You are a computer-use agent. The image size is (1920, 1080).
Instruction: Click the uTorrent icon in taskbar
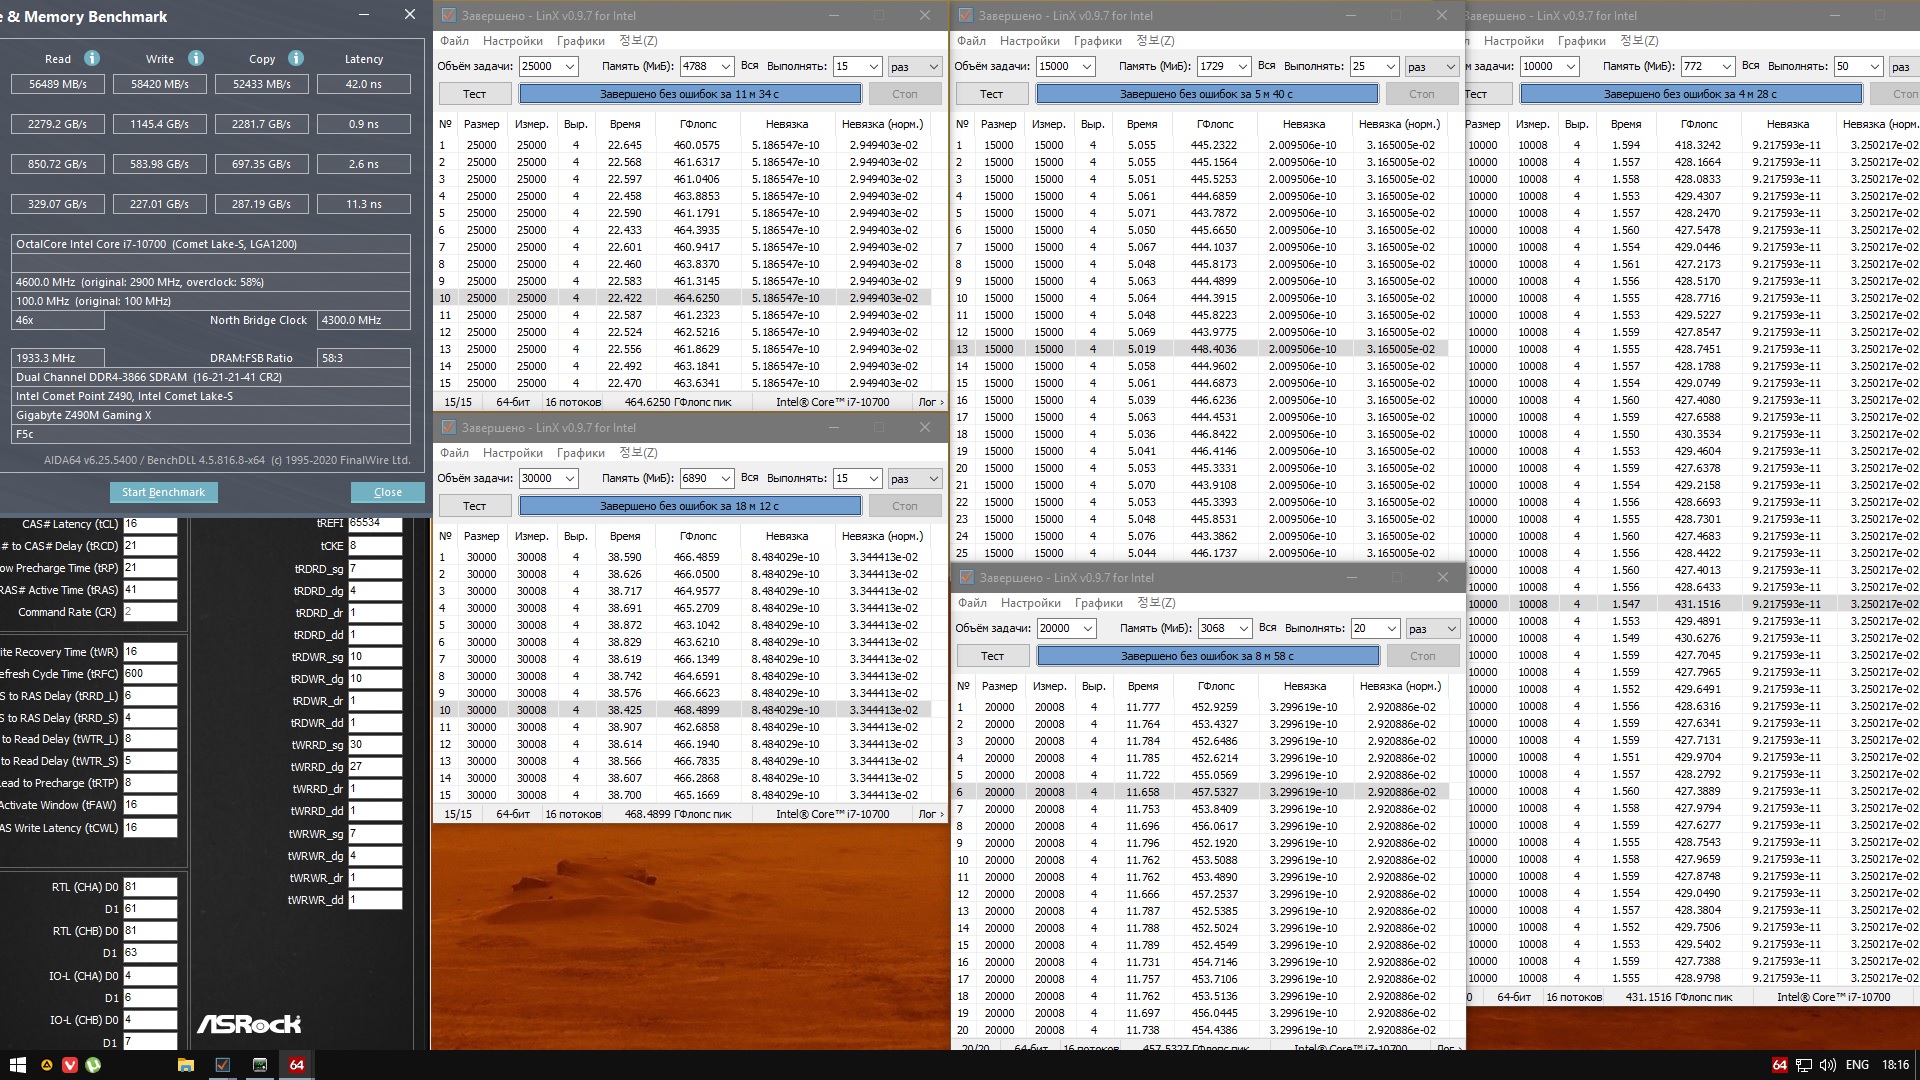(x=93, y=1065)
